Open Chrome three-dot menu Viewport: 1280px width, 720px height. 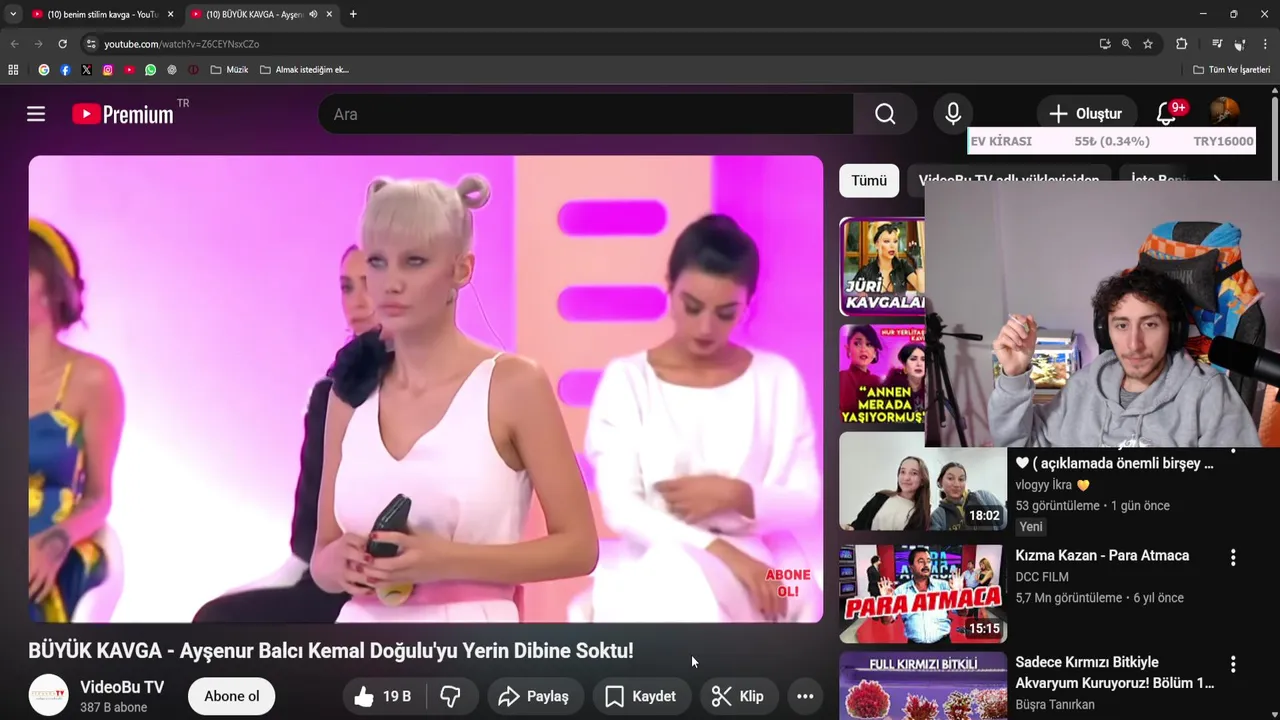pyautogui.click(x=1265, y=44)
